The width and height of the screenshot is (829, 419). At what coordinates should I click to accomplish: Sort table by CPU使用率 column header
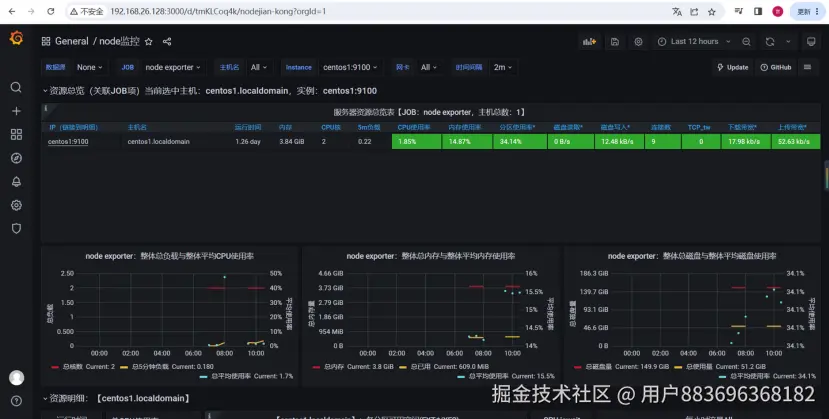[414, 127]
